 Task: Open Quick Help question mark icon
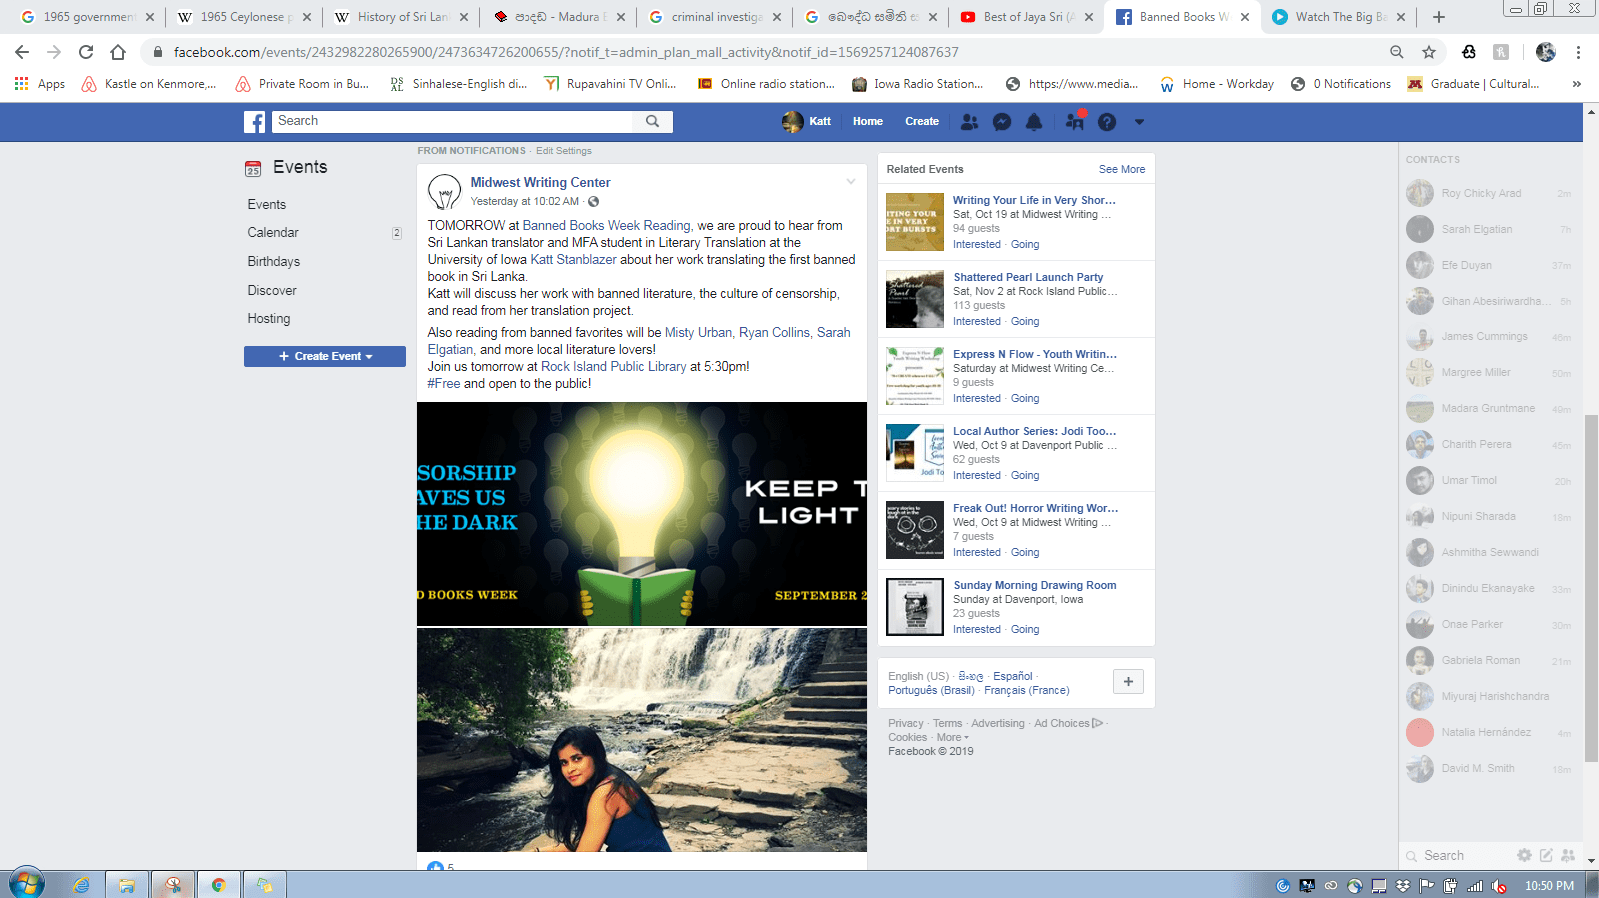click(x=1107, y=122)
